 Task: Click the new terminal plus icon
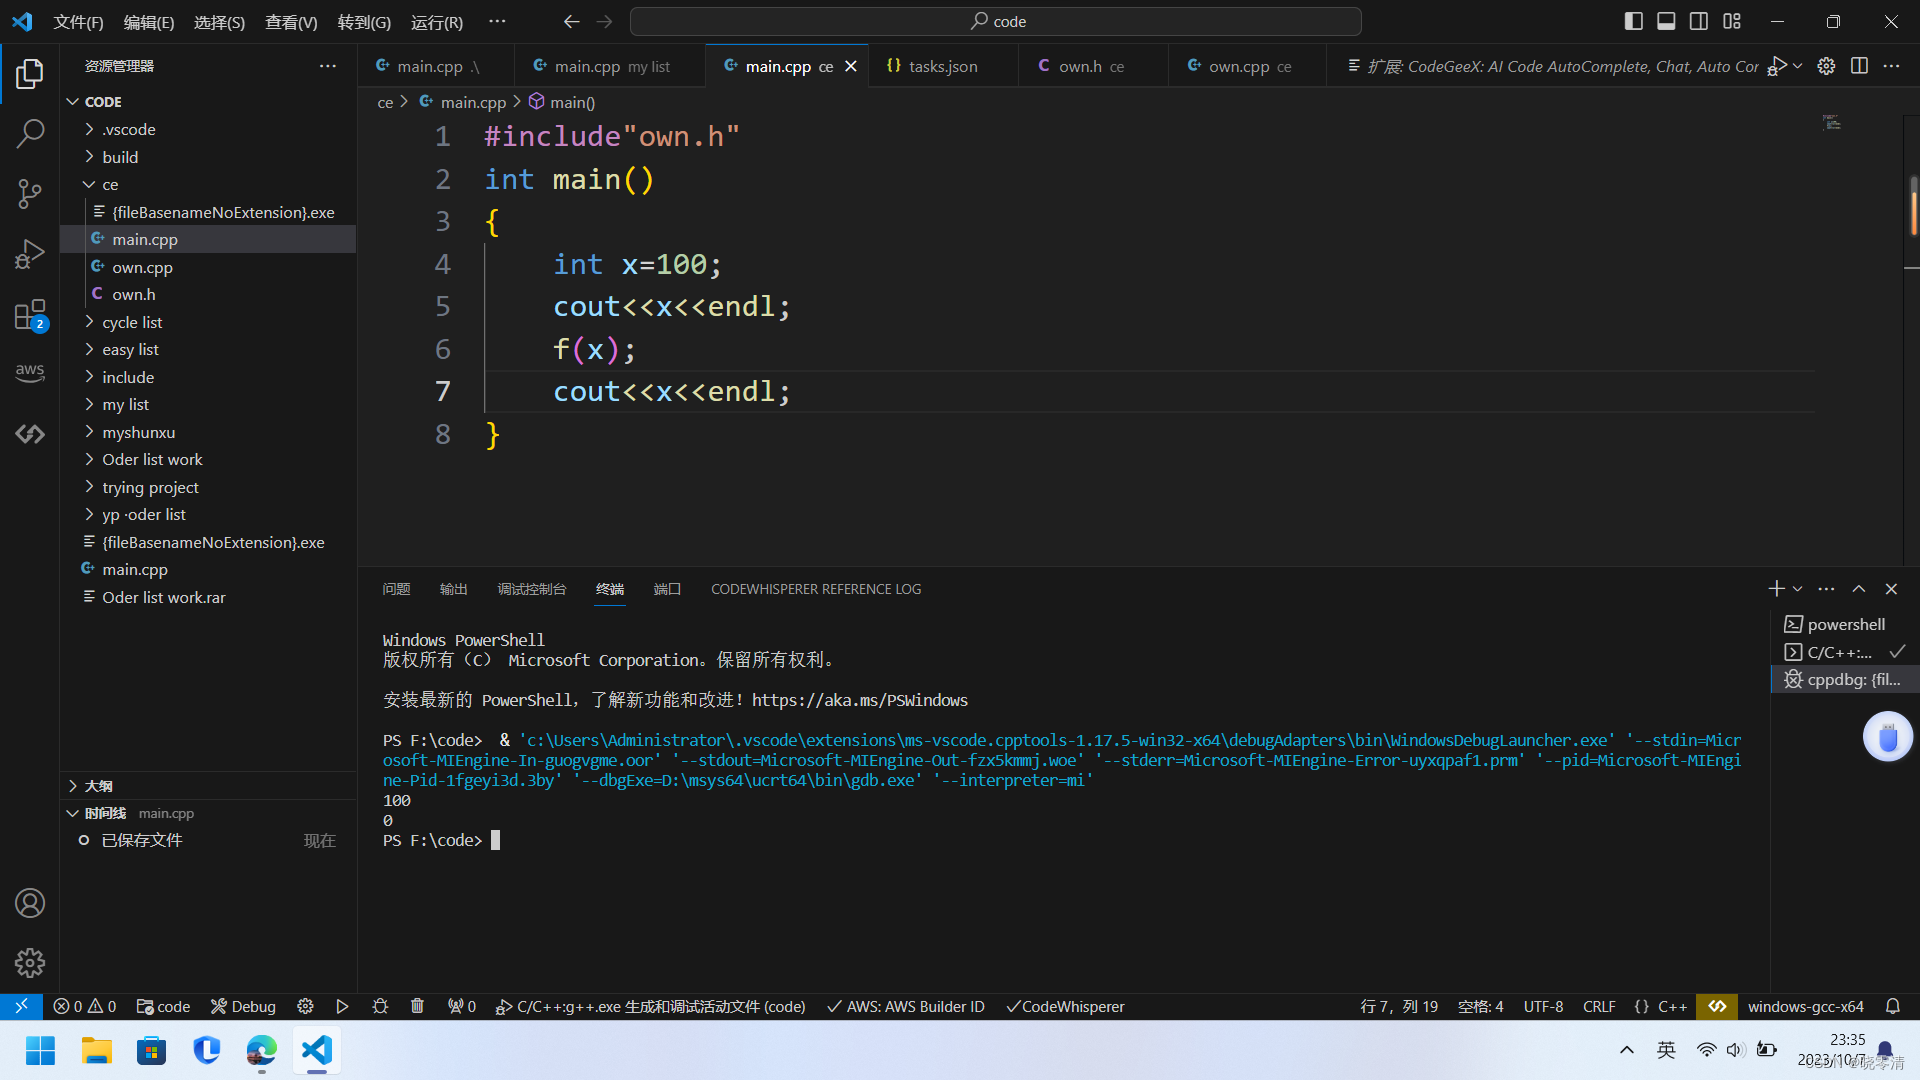(1776, 589)
